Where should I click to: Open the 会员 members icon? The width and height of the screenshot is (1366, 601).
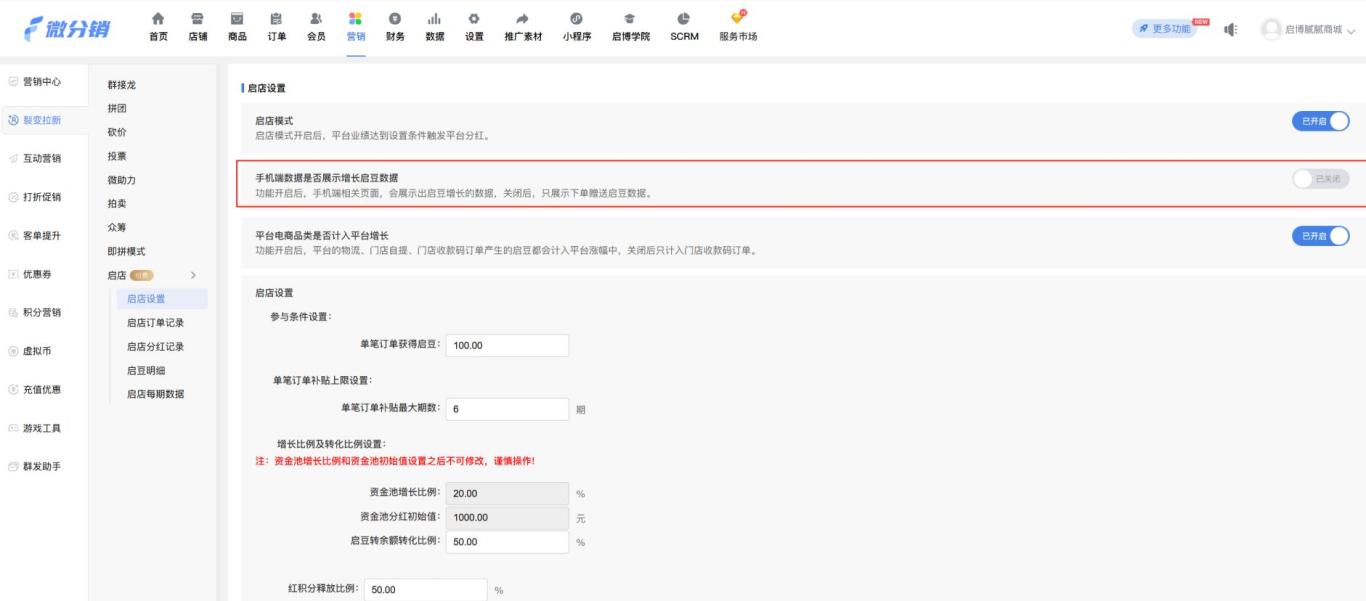[x=316, y=18]
